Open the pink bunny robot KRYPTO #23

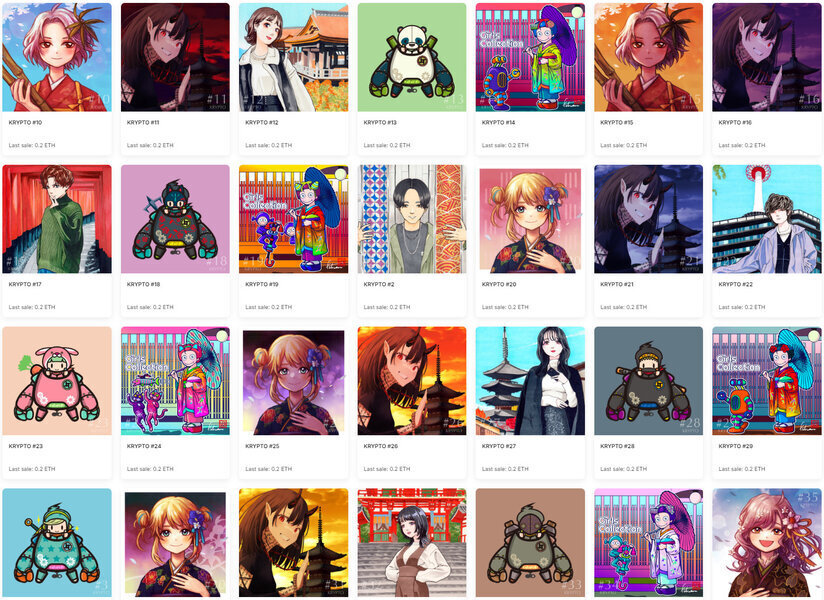(x=57, y=381)
